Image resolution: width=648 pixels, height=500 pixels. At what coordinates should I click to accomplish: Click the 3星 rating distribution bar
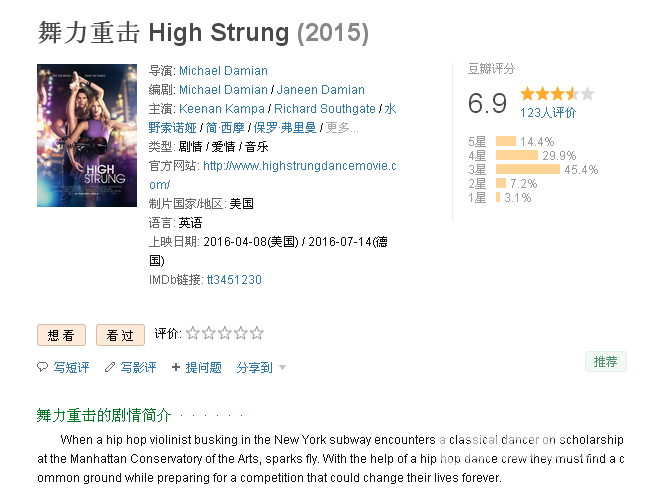[528, 169]
